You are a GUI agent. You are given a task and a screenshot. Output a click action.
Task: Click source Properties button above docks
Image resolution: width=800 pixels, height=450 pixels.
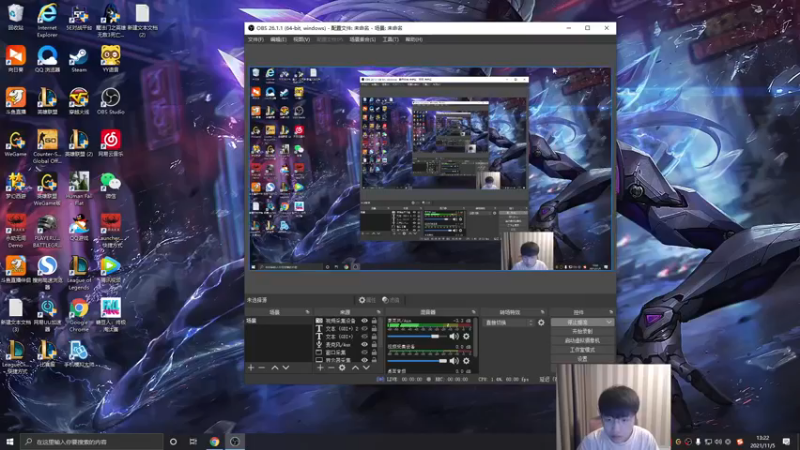click(x=367, y=300)
